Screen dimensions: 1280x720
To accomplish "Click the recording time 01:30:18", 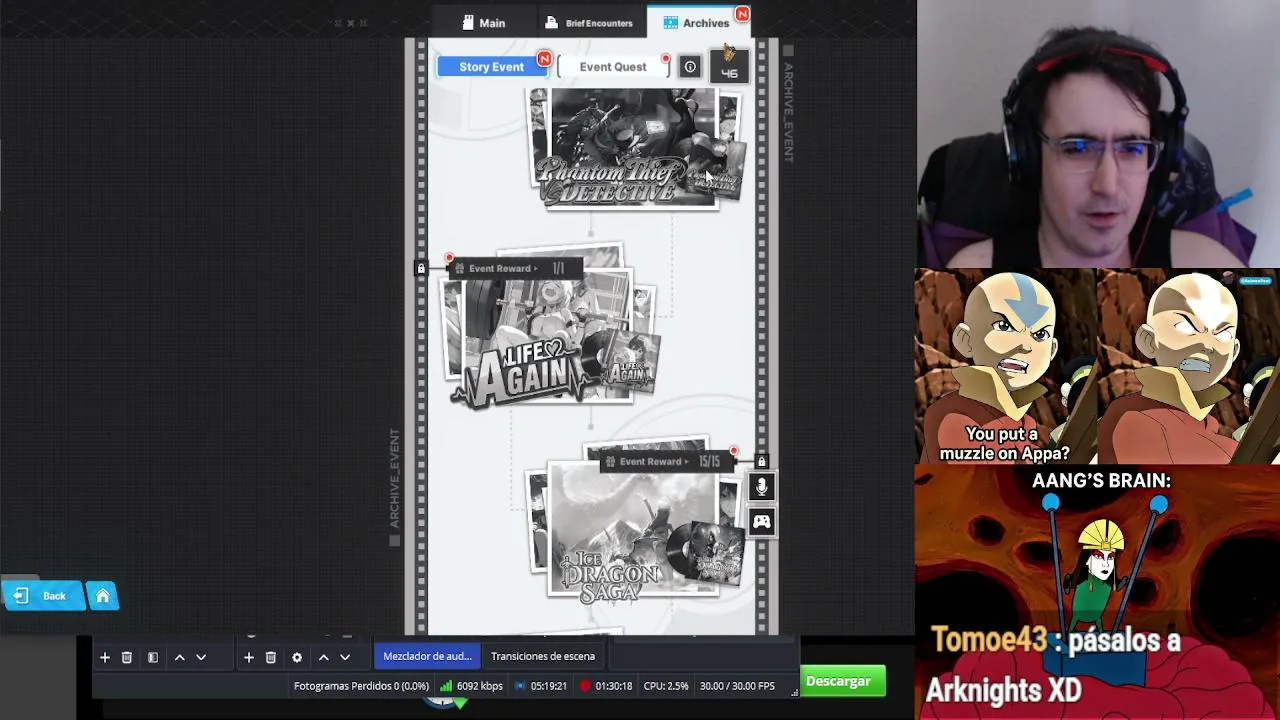I will pyautogui.click(x=613, y=686).
